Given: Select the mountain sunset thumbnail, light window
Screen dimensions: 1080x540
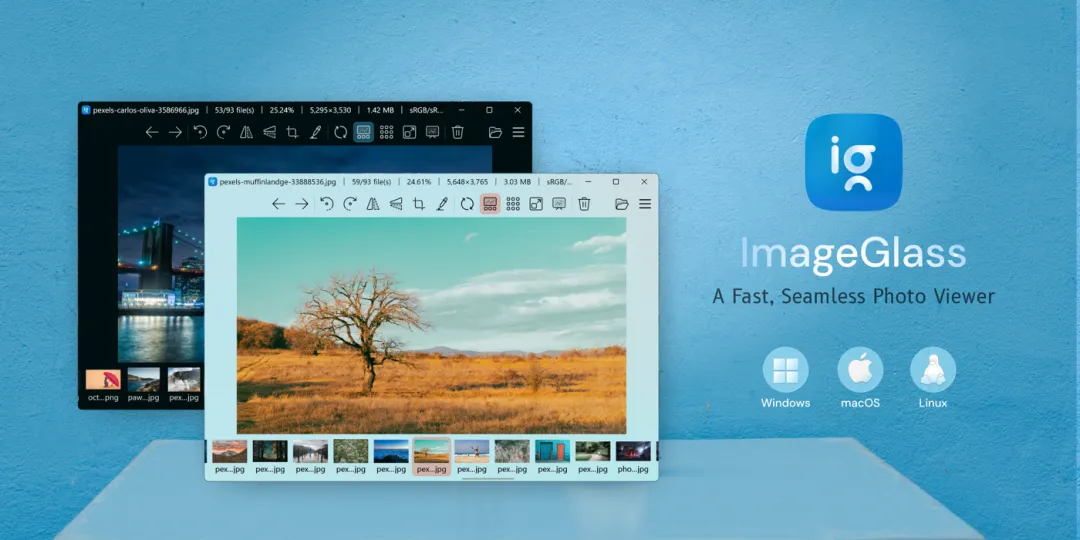Looking at the screenshot, I should coord(229,457).
